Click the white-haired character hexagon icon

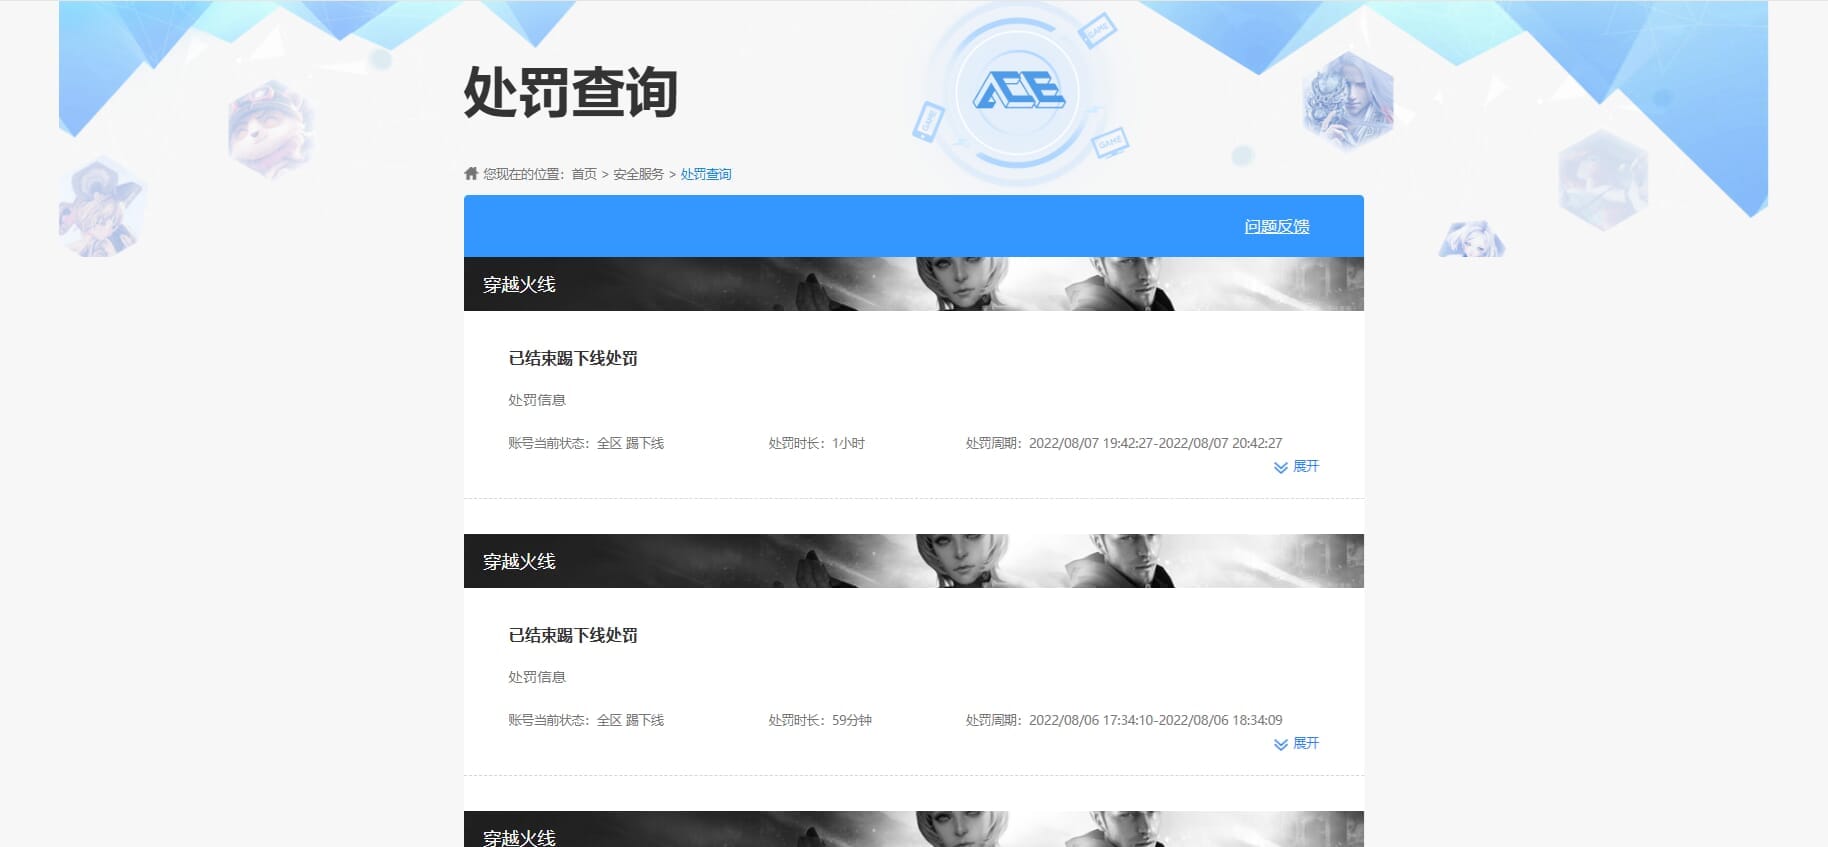[x=1347, y=100]
